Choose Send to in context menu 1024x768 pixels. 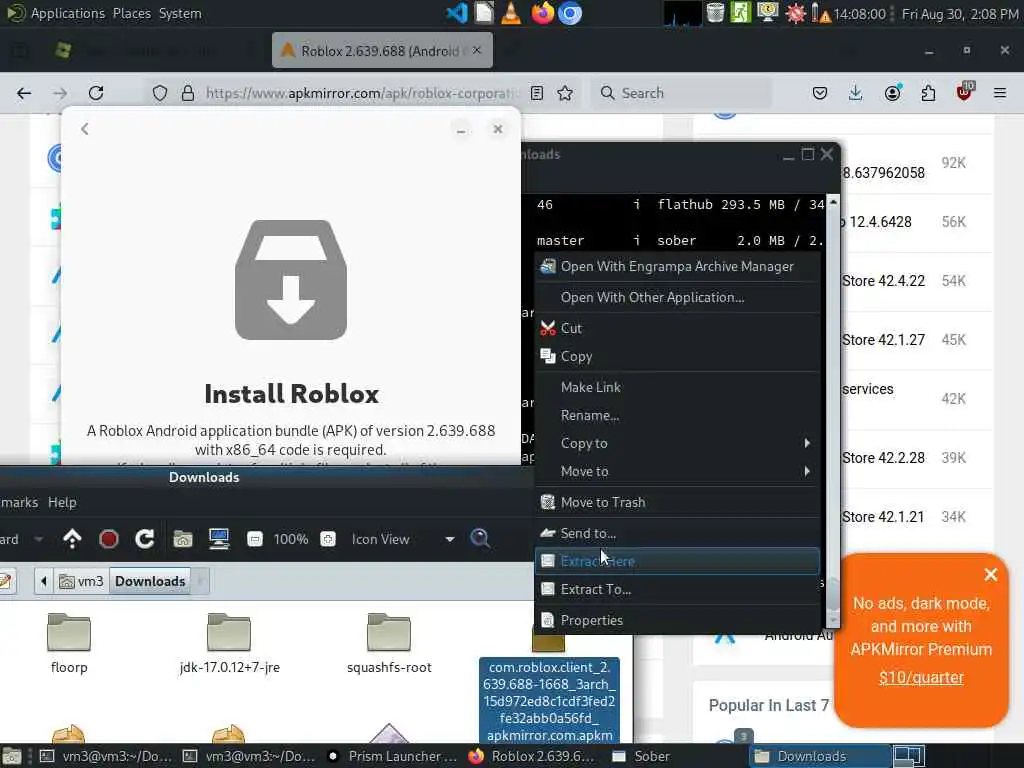point(677,533)
